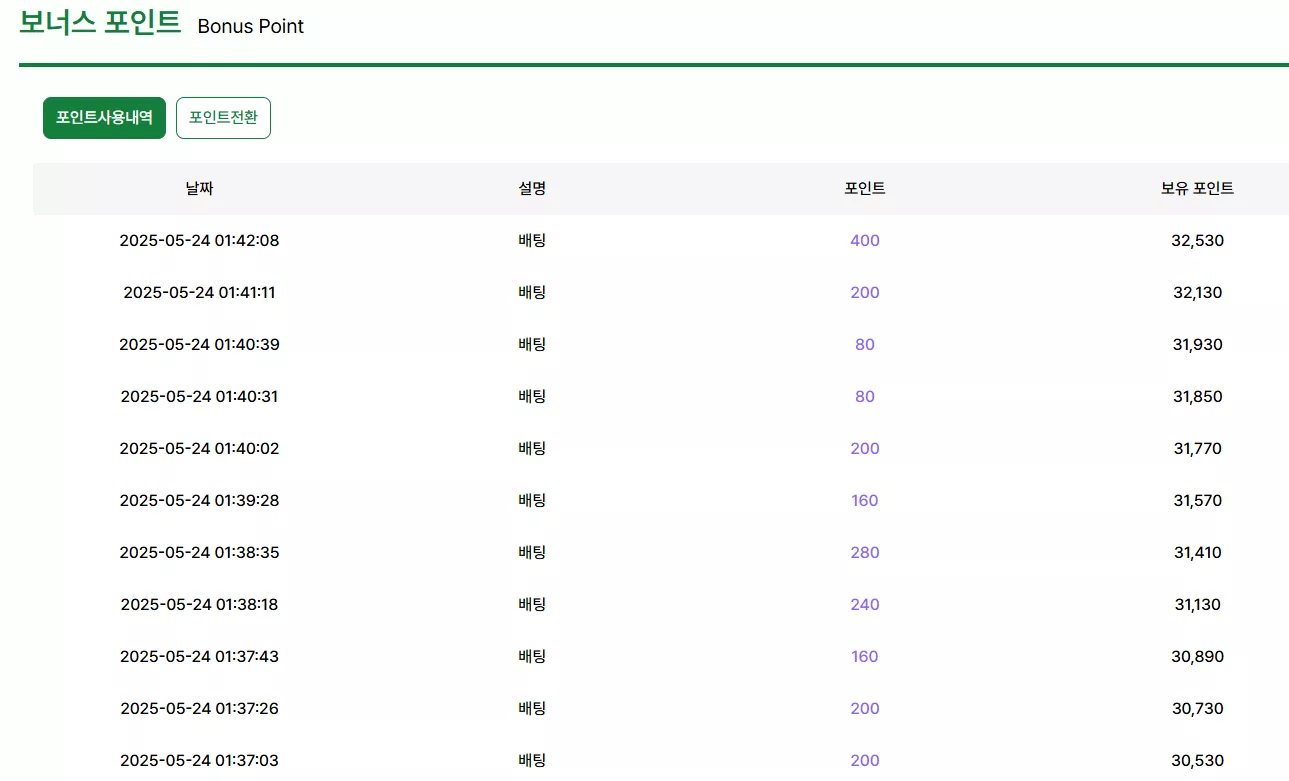Viewport: 1289px width, 781px height.
Task: Select the entry at 2025-05-24 01:39:28
Action: click(661, 500)
